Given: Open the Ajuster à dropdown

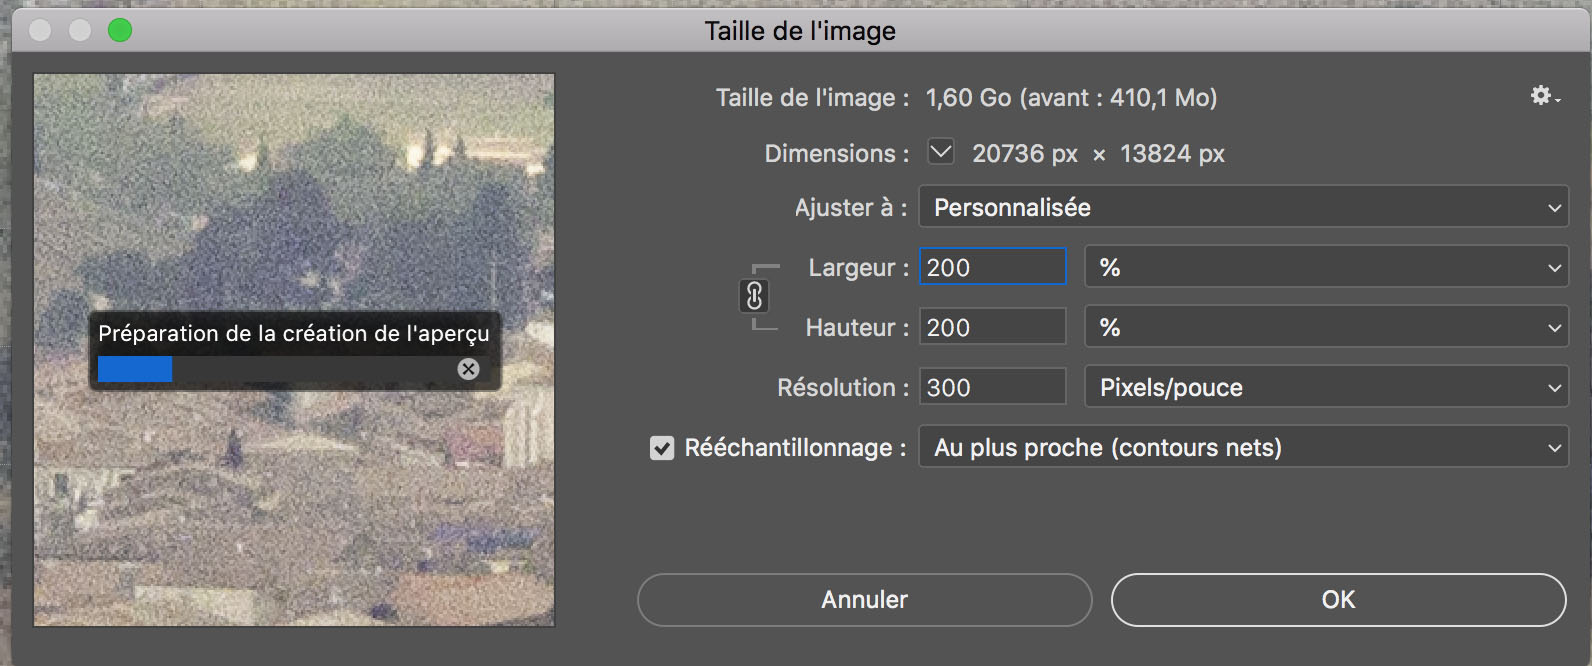Looking at the screenshot, I should tap(1243, 207).
